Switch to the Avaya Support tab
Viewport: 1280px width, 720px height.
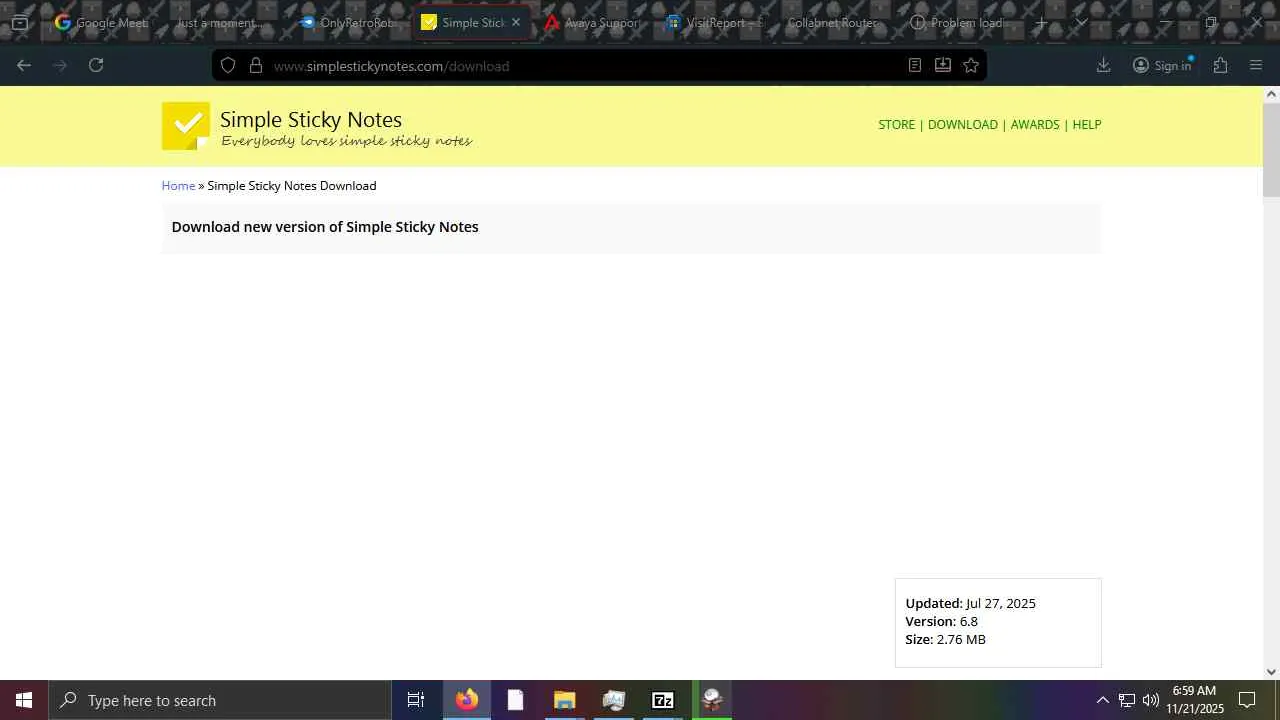pos(593,22)
